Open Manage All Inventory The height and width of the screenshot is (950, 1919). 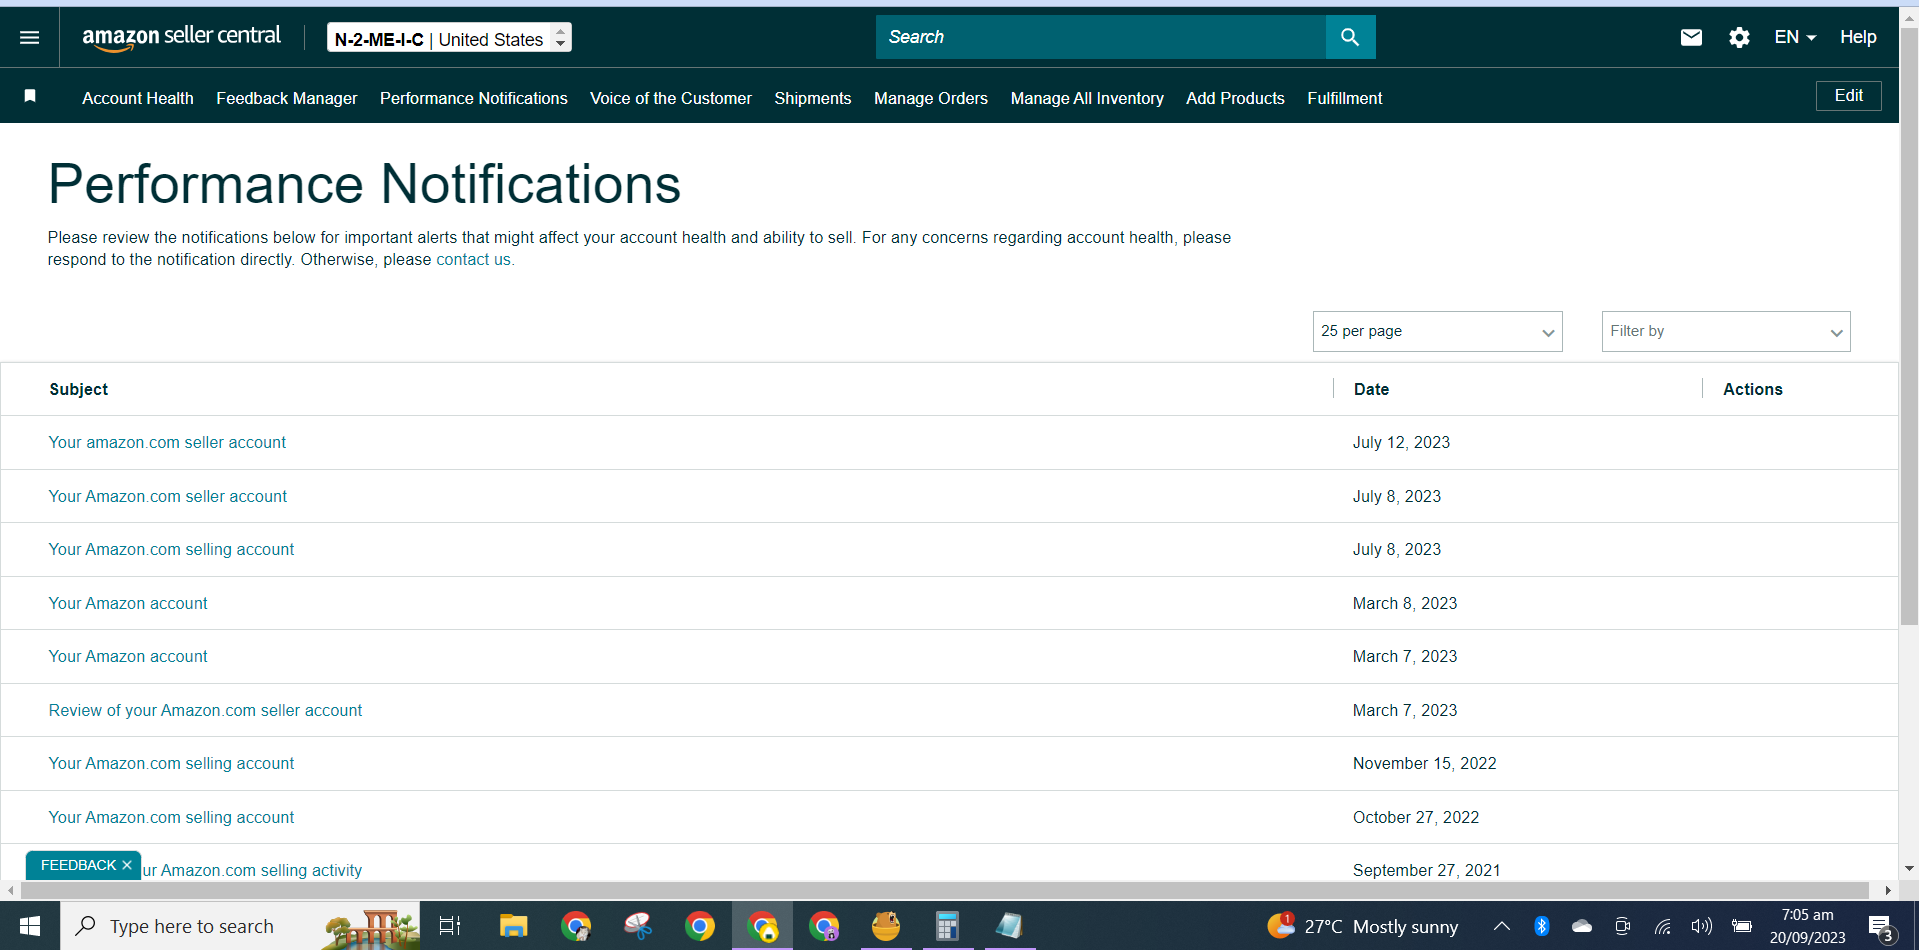1087,98
